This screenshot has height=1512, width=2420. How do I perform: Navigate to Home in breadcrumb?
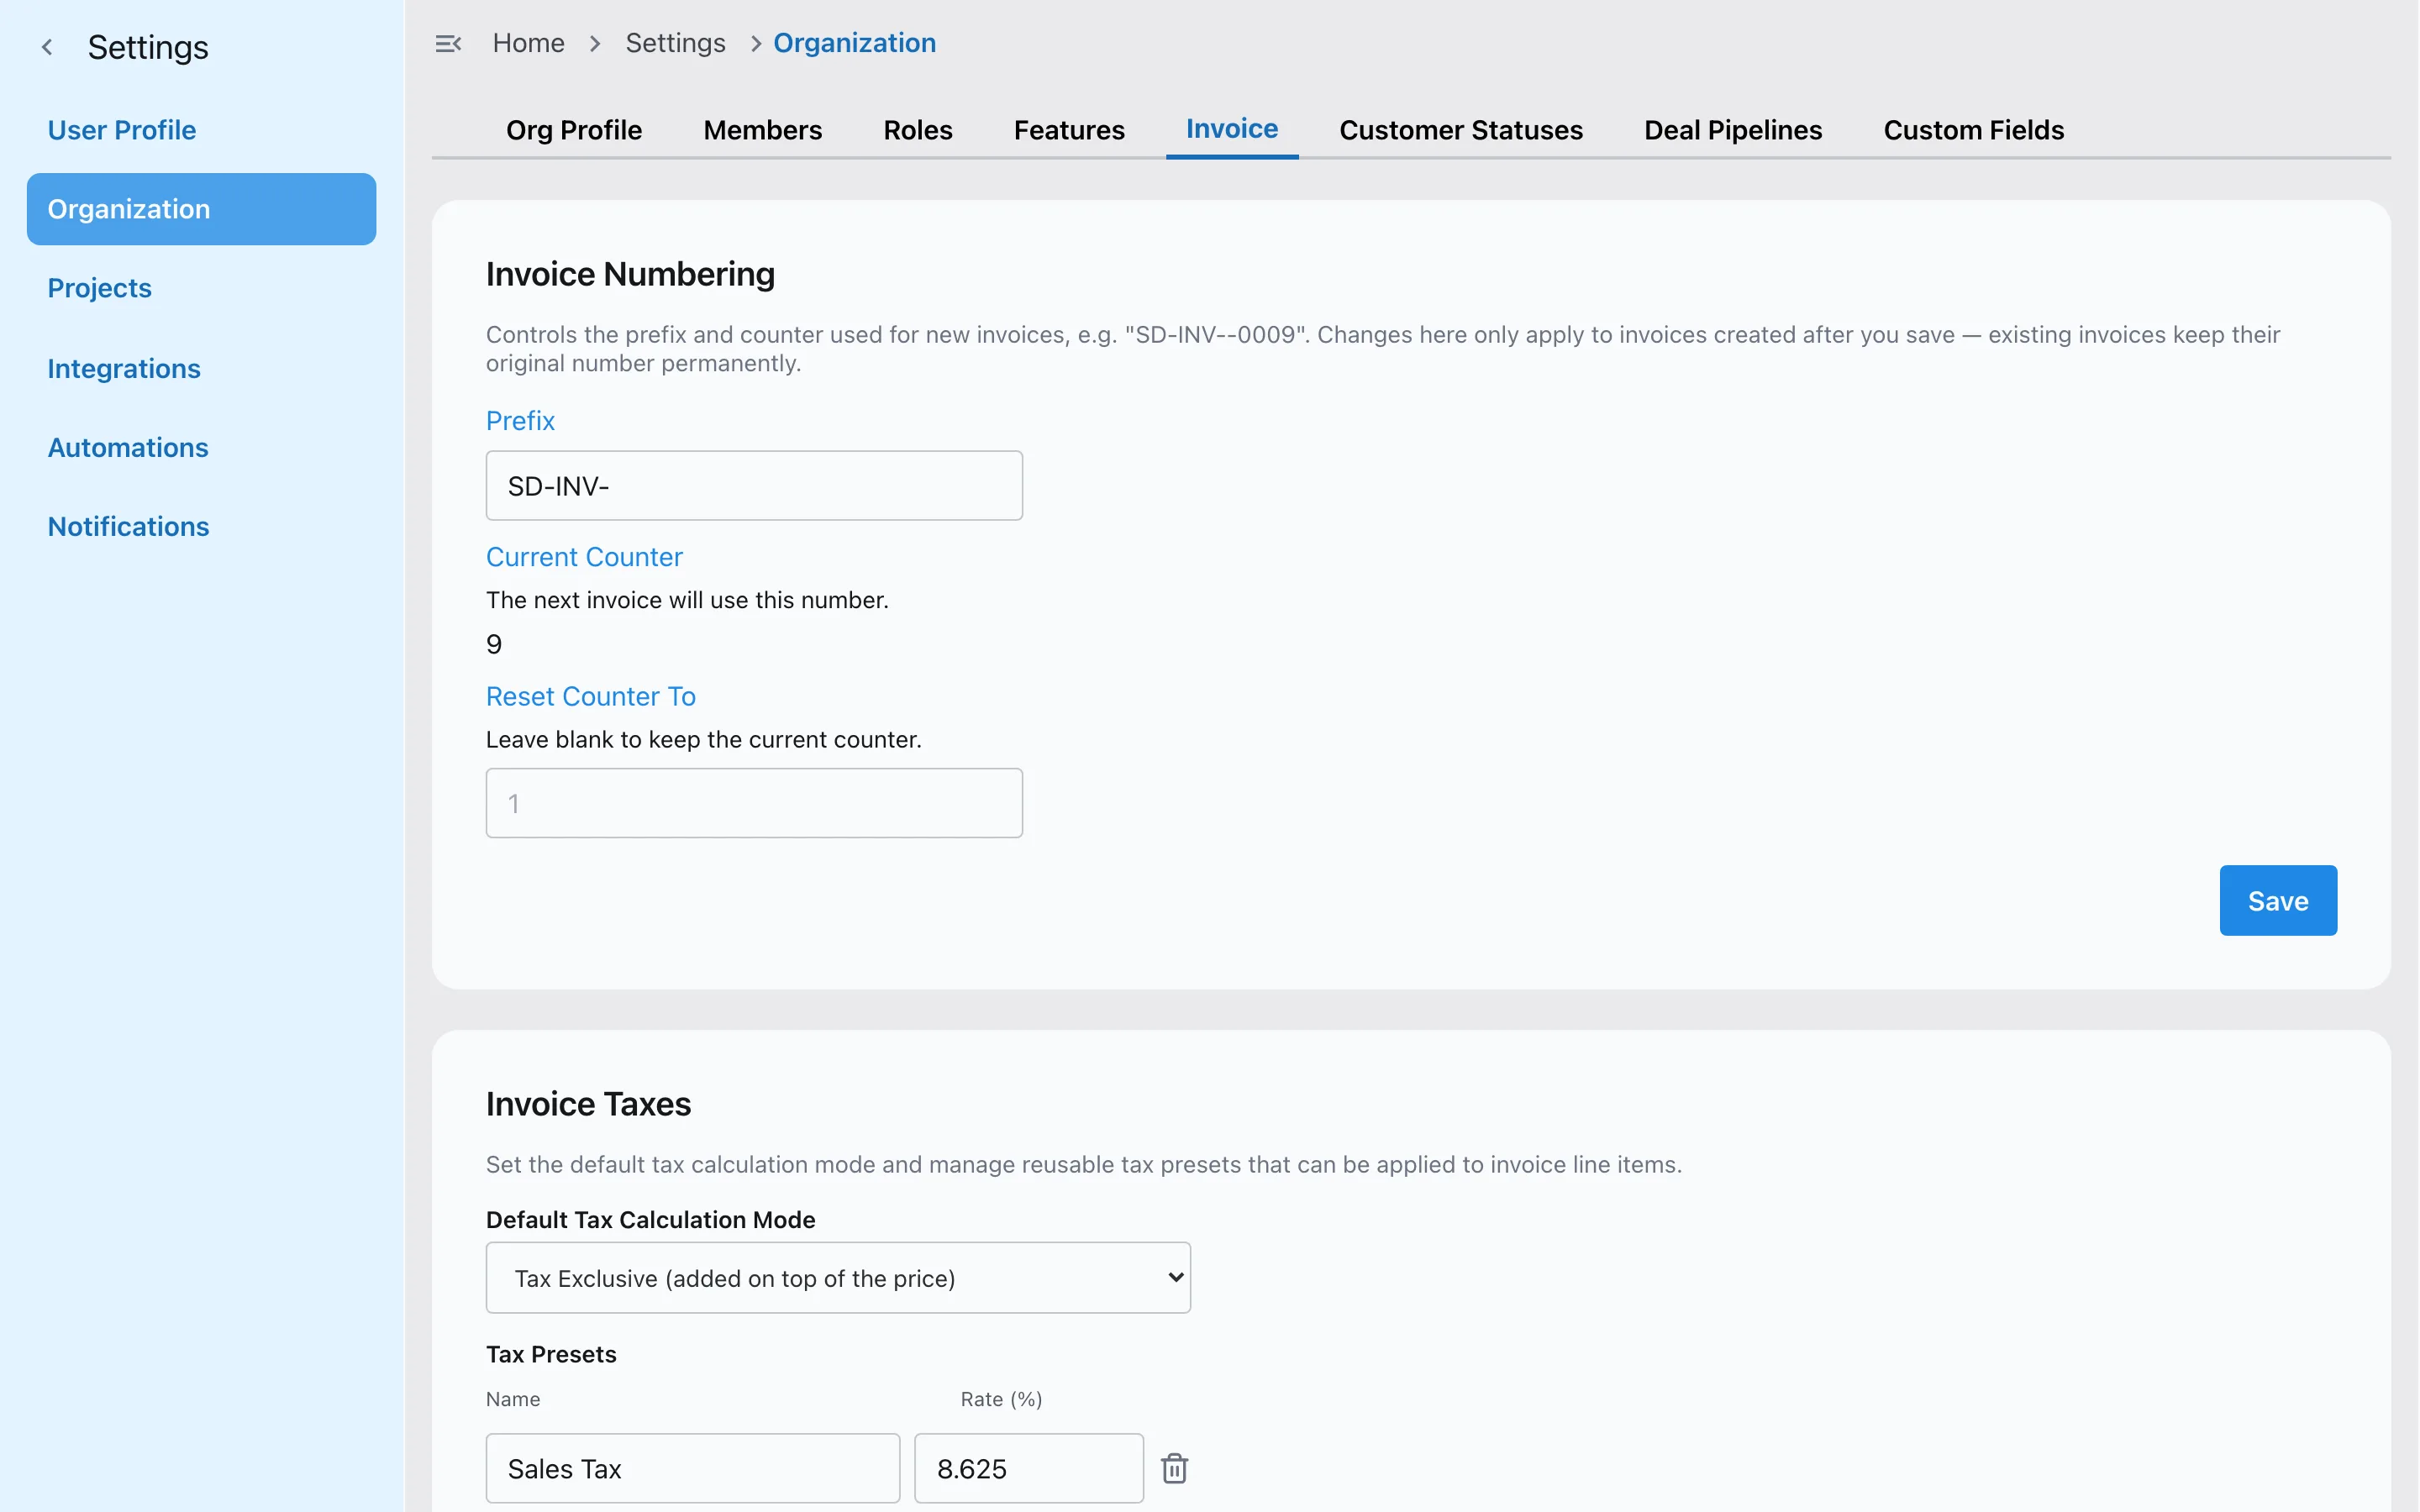[528, 43]
